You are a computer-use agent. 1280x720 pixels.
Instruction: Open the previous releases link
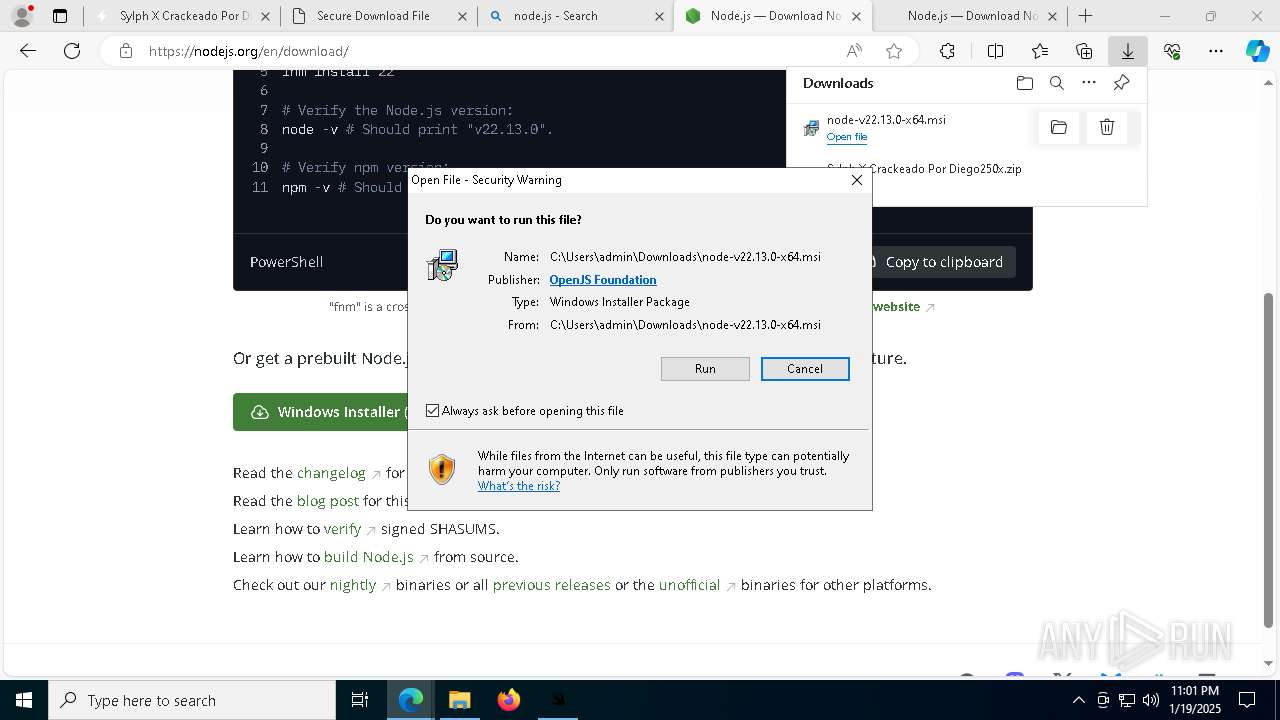pyautogui.click(x=551, y=585)
